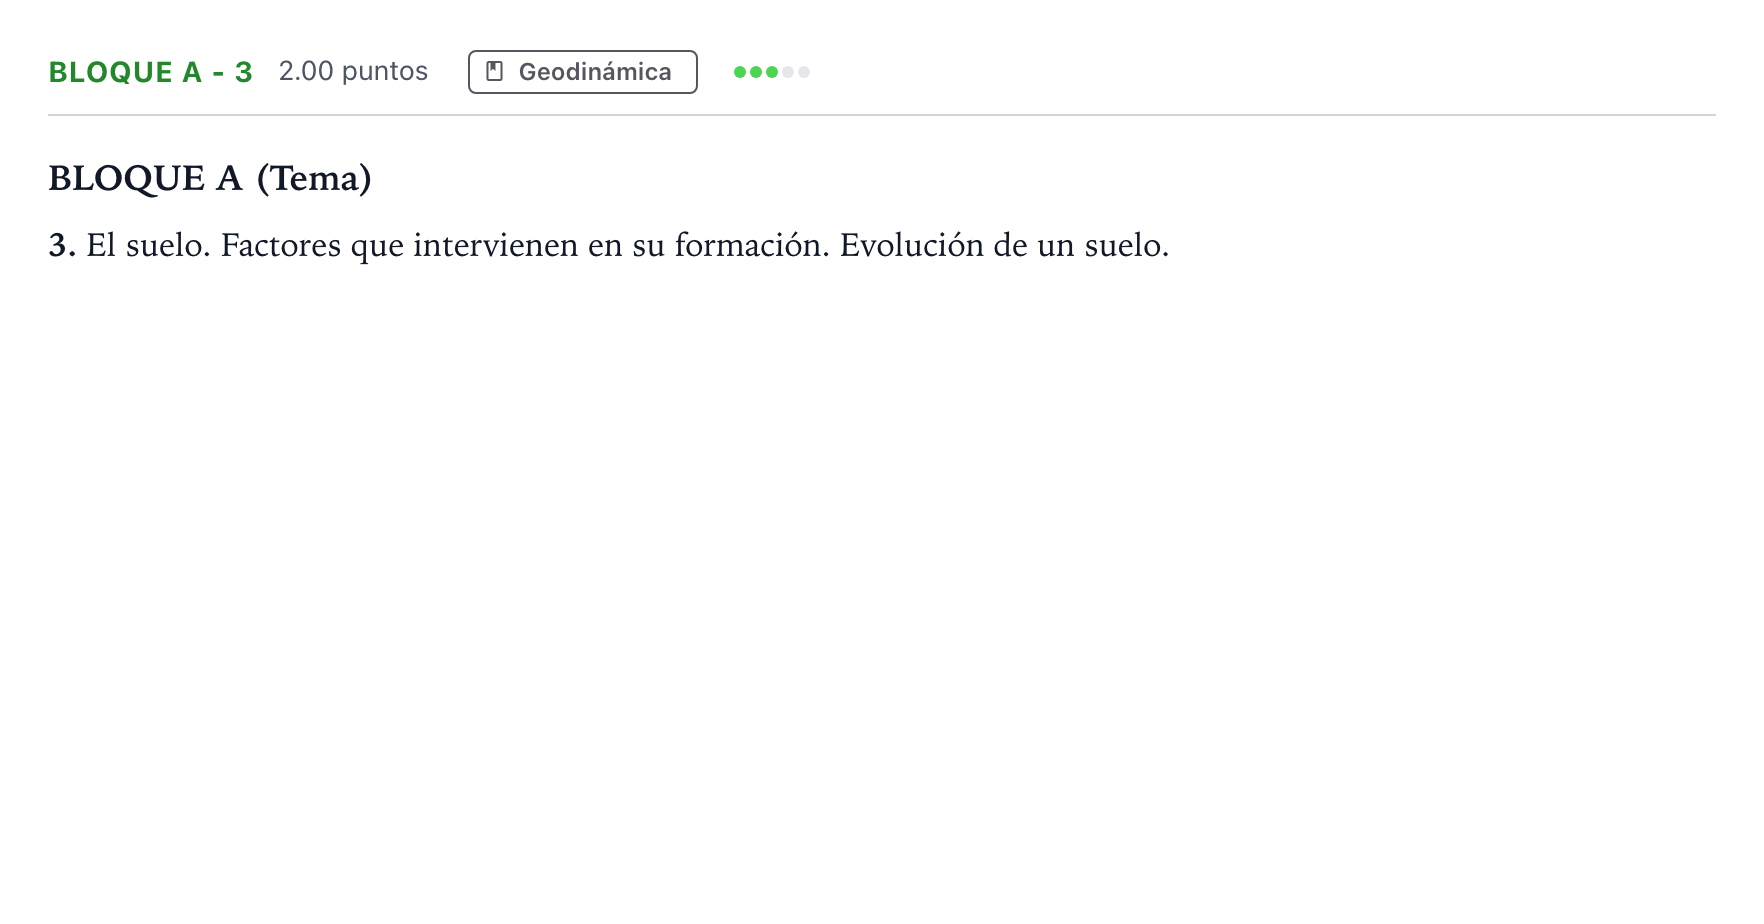Click the difficulty dots indicator
Image resolution: width=1764 pixels, height=924 pixels.
point(772,72)
